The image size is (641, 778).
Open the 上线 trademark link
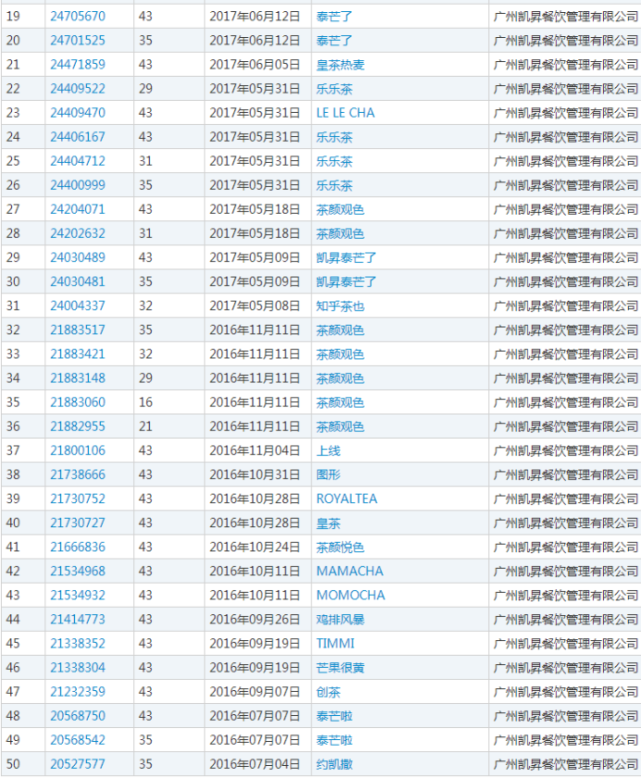[328, 451]
